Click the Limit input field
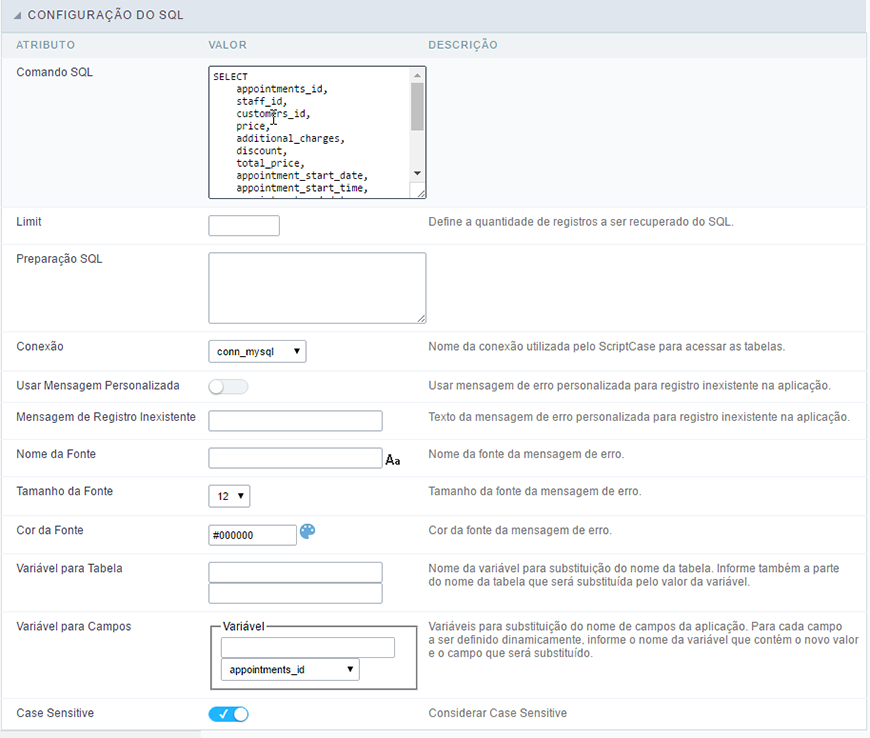 pyautogui.click(x=244, y=226)
